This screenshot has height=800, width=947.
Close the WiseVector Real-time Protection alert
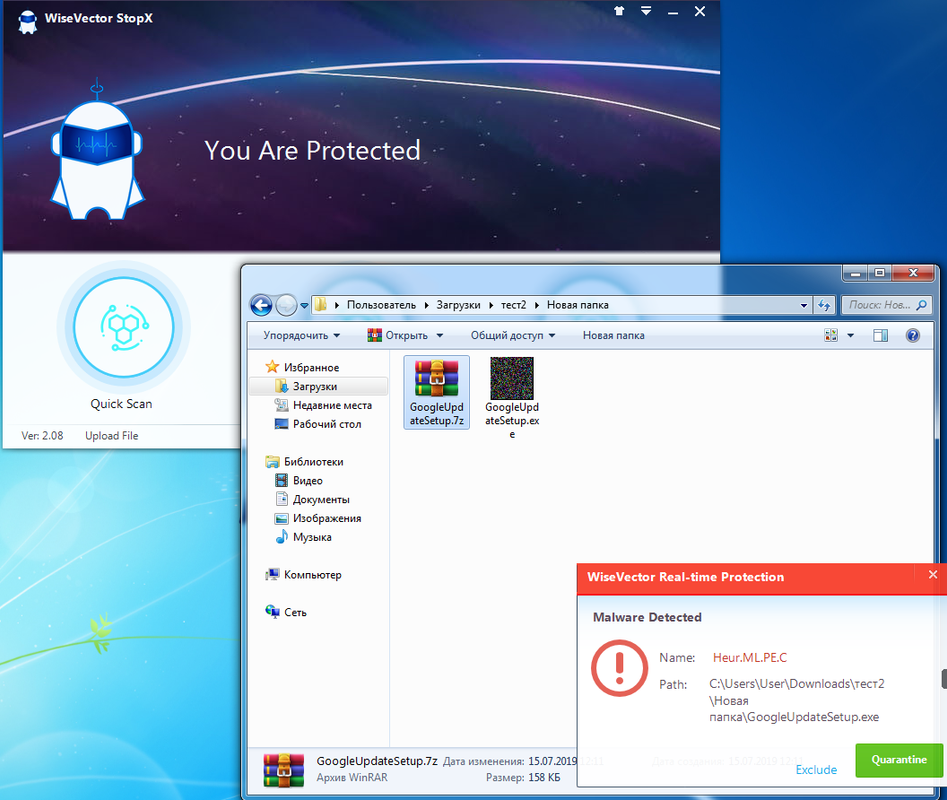[933, 575]
